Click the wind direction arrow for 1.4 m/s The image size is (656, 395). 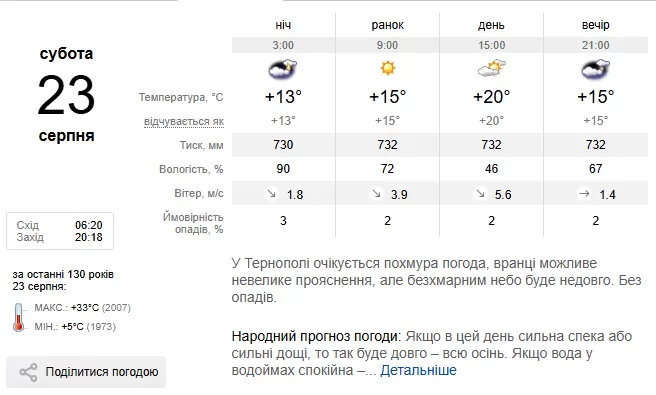coord(584,194)
